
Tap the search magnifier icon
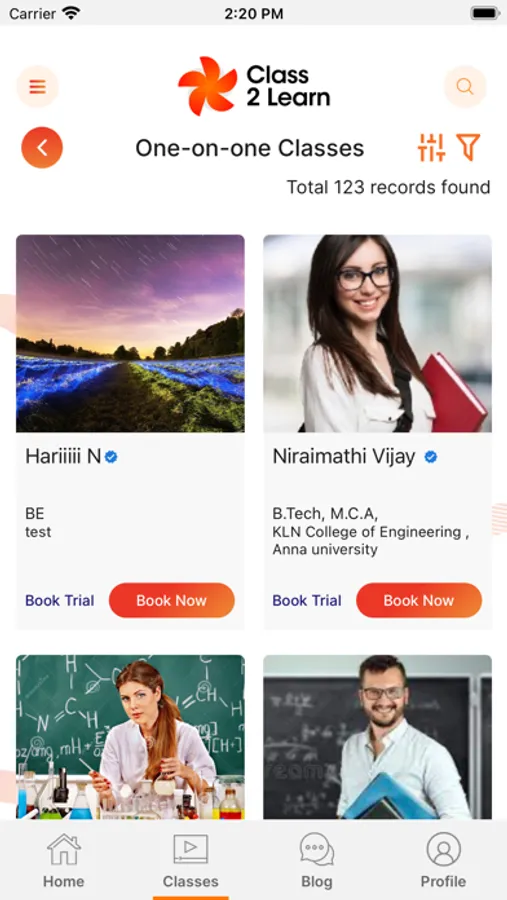click(465, 87)
